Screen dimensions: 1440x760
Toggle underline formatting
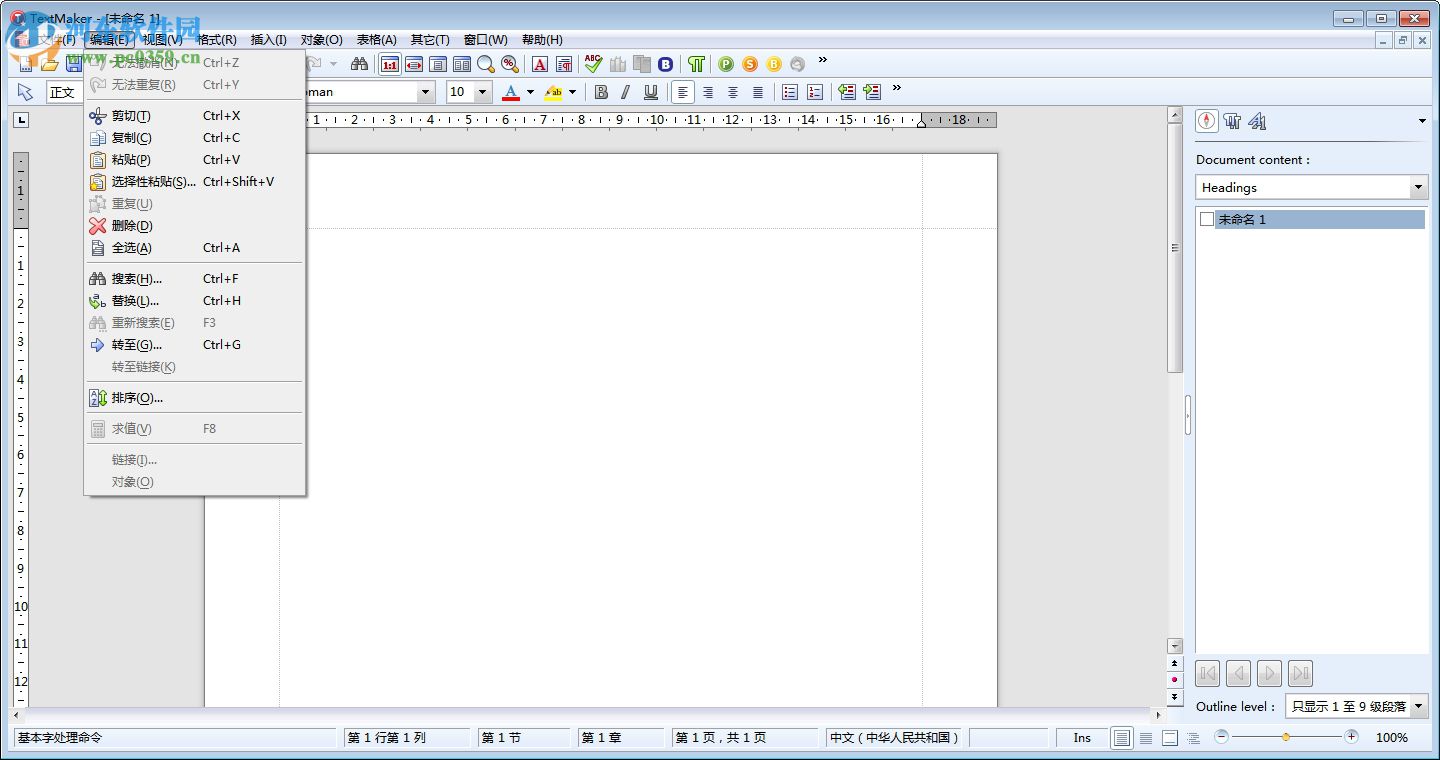tap(651, 92)
